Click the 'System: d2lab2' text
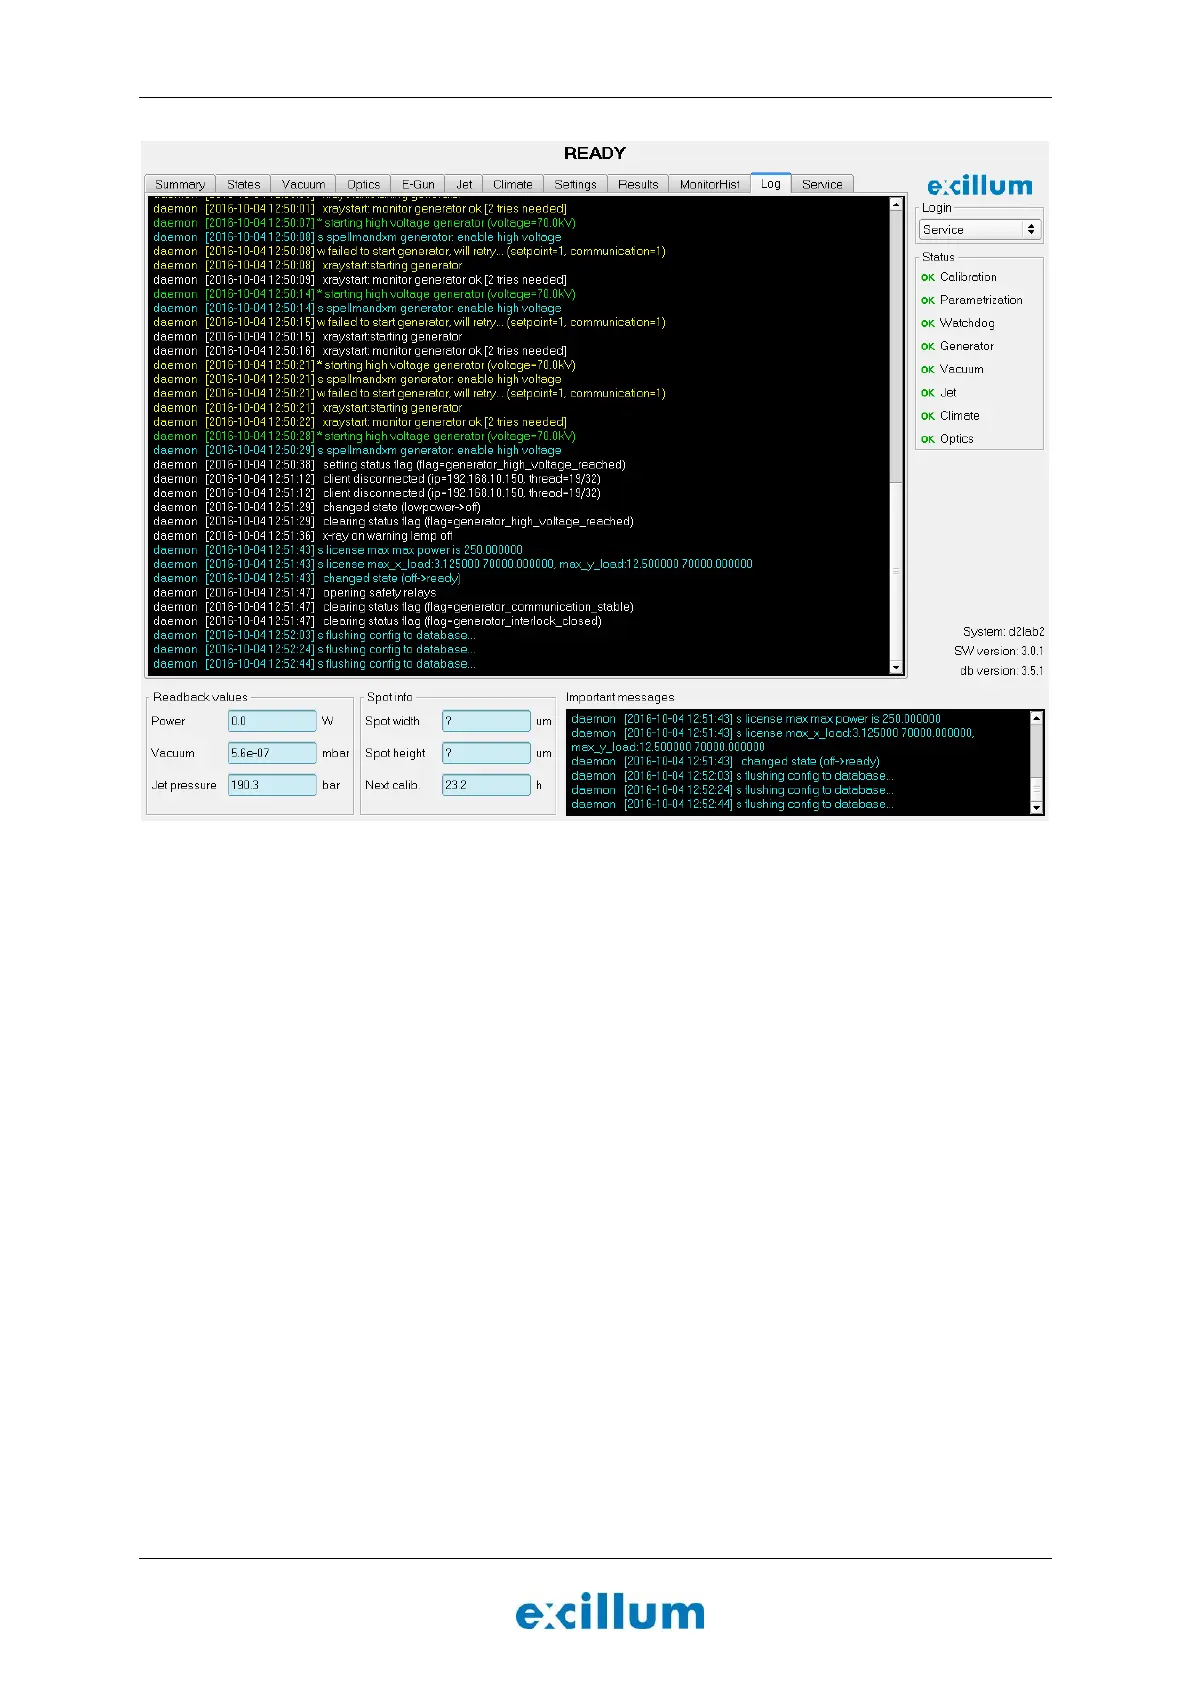1191x1684 pixels. [x=1004, y=632]
